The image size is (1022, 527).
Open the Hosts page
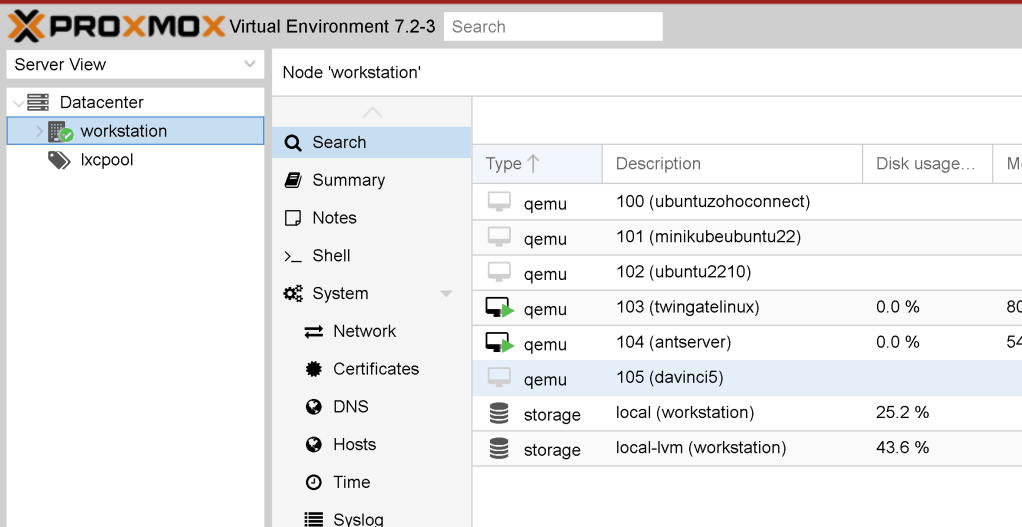pyautogui.click(x=372, y=445)
